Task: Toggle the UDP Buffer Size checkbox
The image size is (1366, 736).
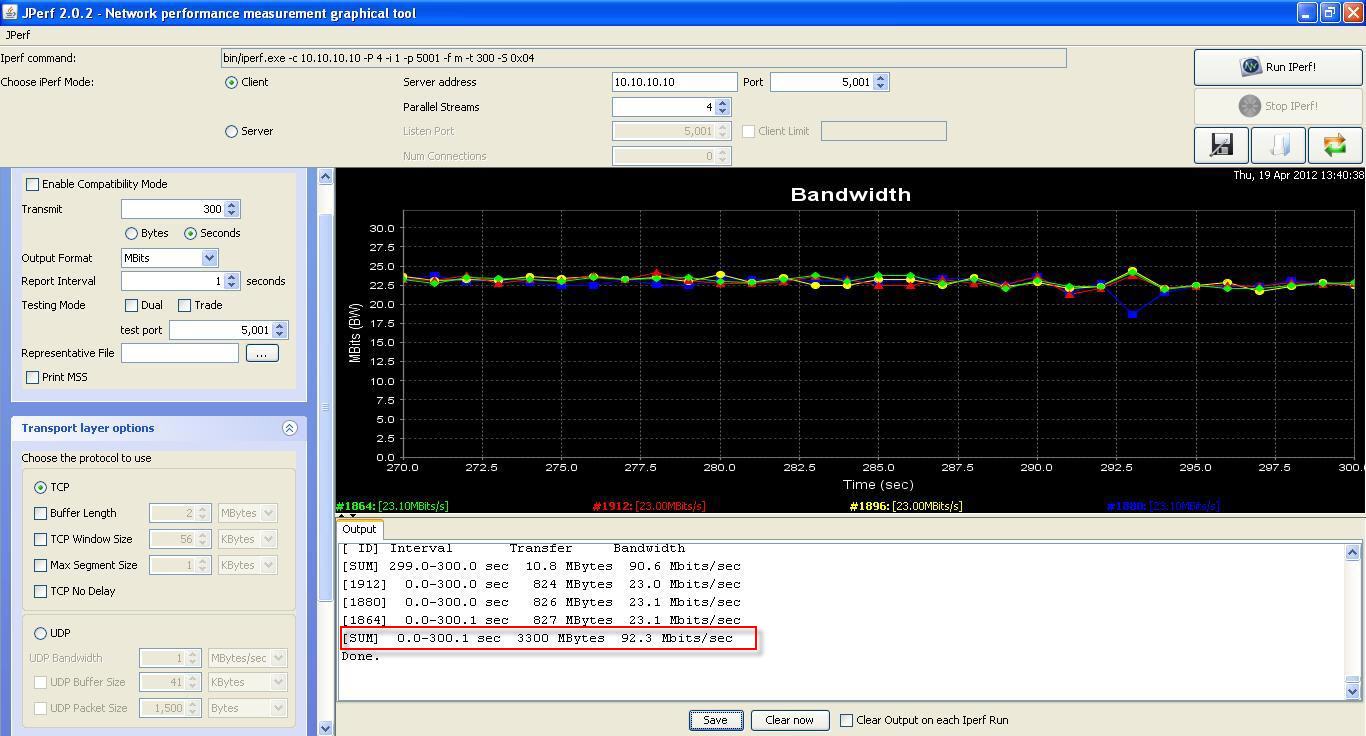Action: (x=41, y=682)
